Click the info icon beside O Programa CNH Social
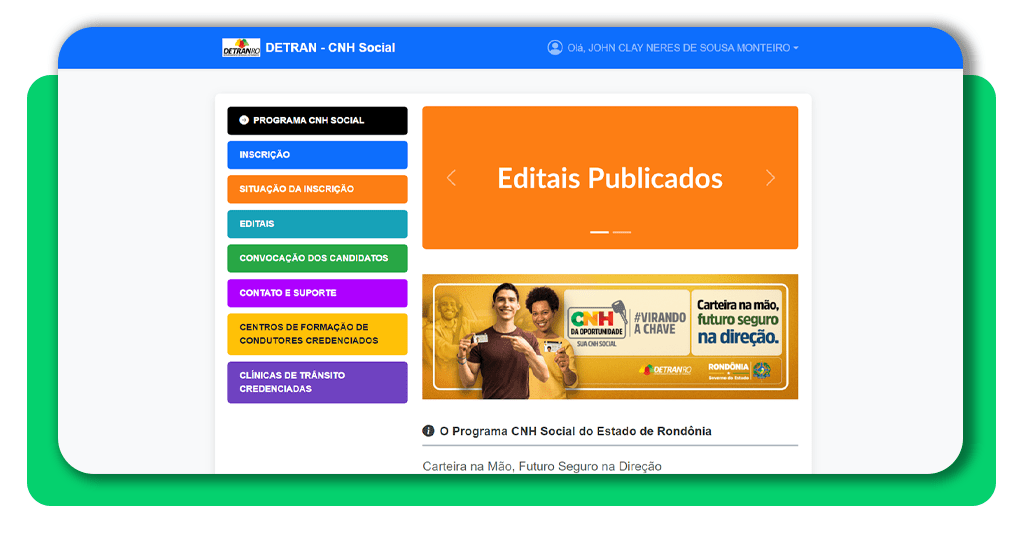The height and width of the screenshot is (536, 1024). point(428,431)
